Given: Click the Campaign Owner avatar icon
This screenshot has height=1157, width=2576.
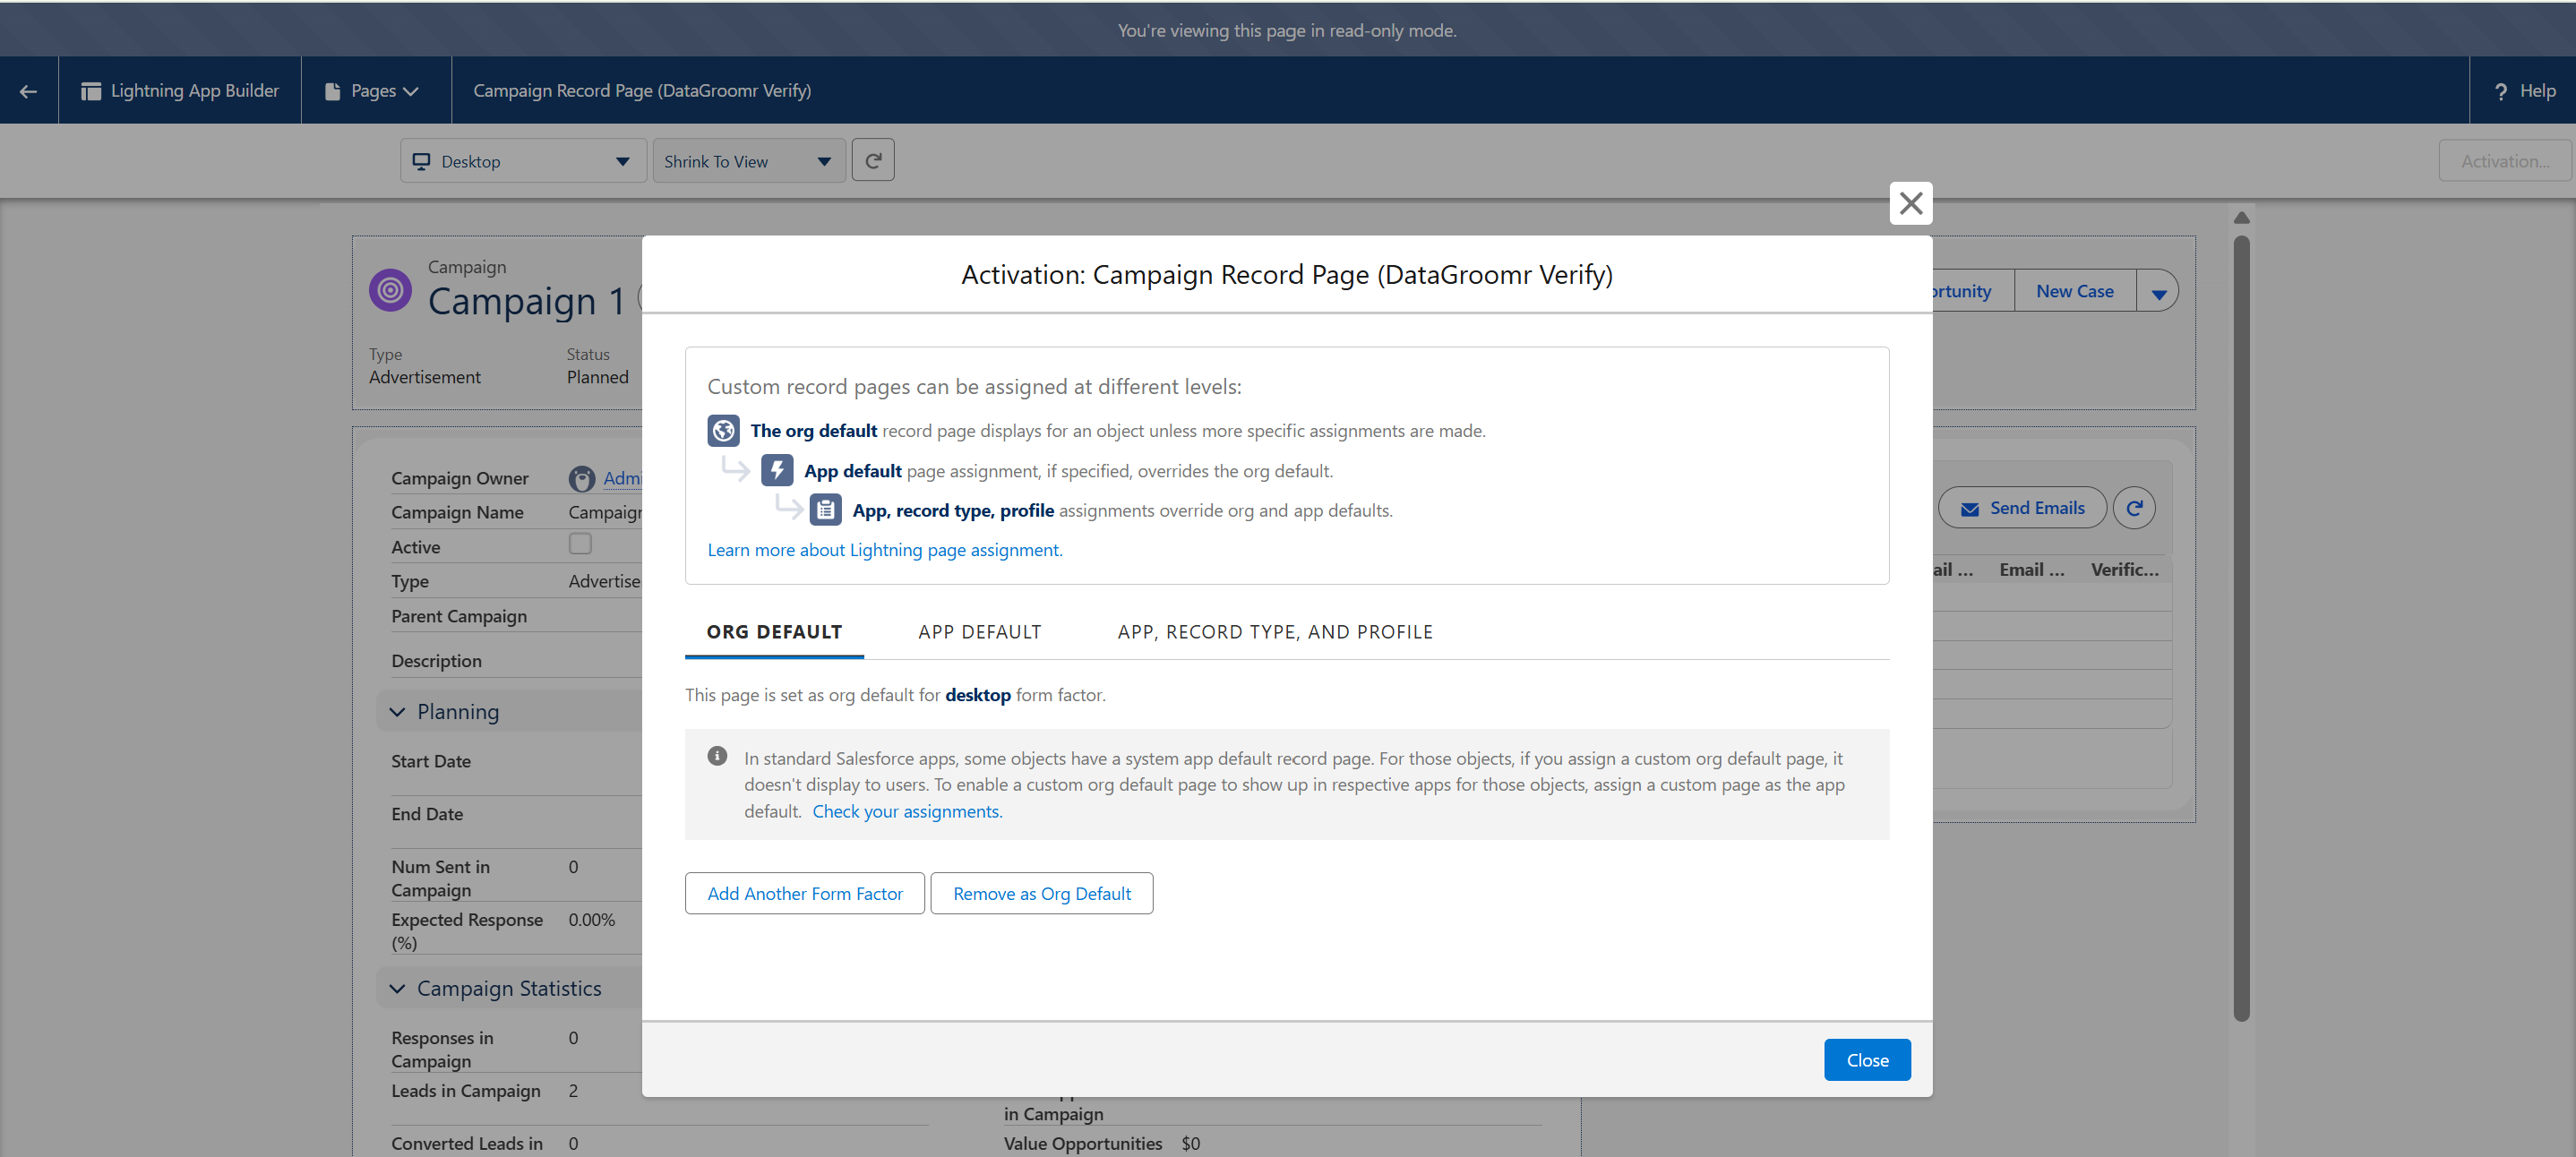Looking at the screenshot, I should [x=582, y=479].
